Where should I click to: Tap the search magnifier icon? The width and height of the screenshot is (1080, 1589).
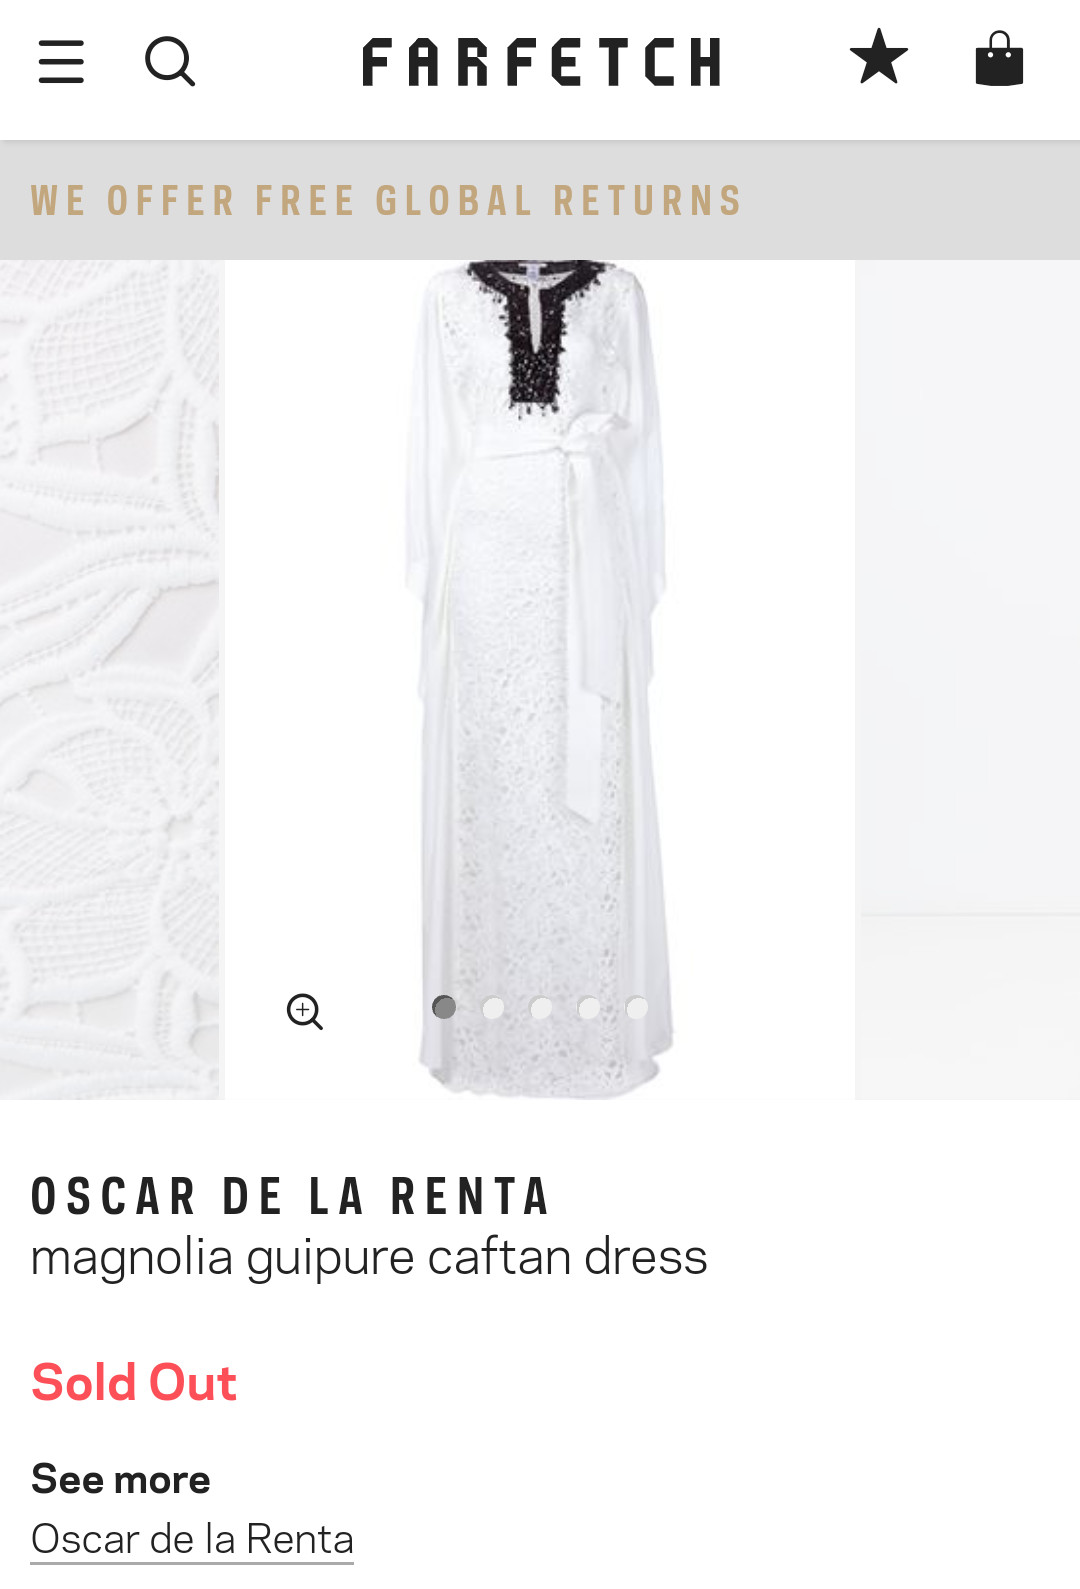coord(170,62)
